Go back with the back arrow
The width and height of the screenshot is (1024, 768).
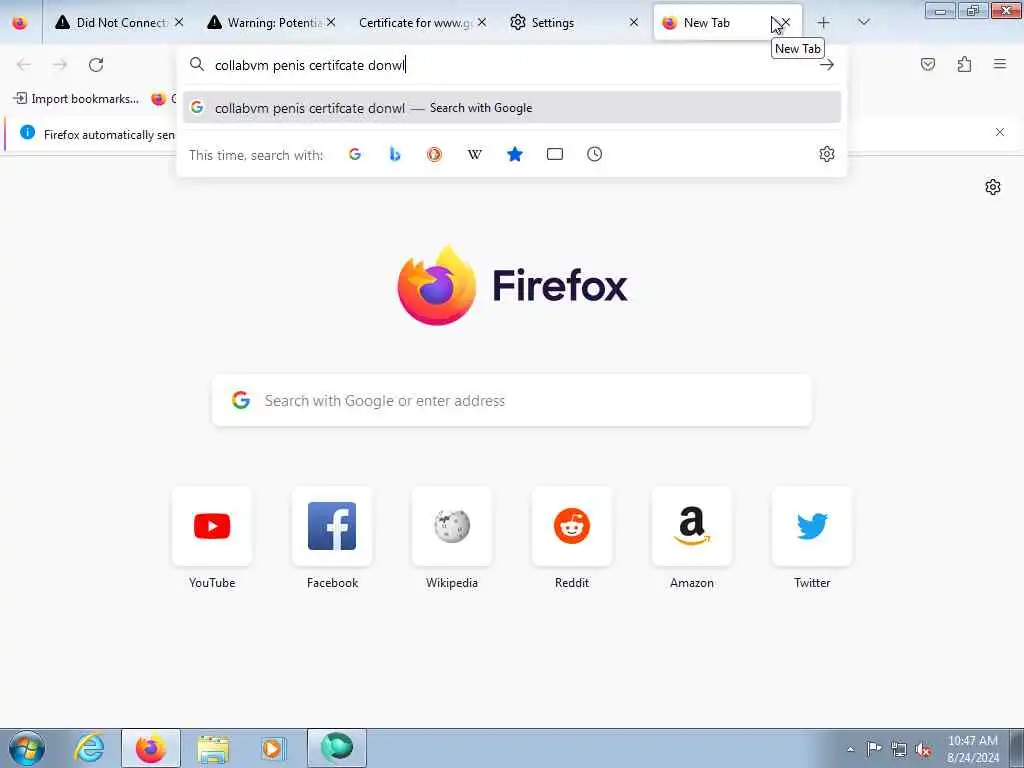coord(24,65)
